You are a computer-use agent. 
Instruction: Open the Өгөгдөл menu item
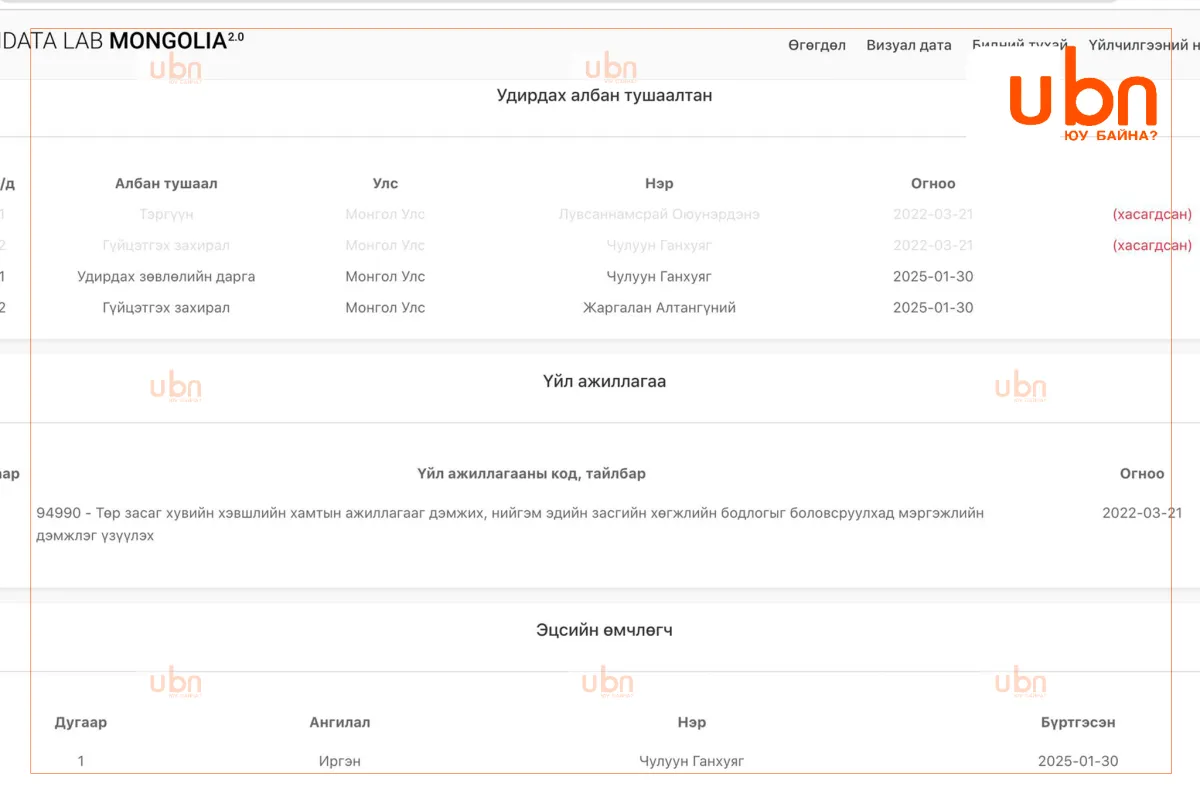(817, 45)
